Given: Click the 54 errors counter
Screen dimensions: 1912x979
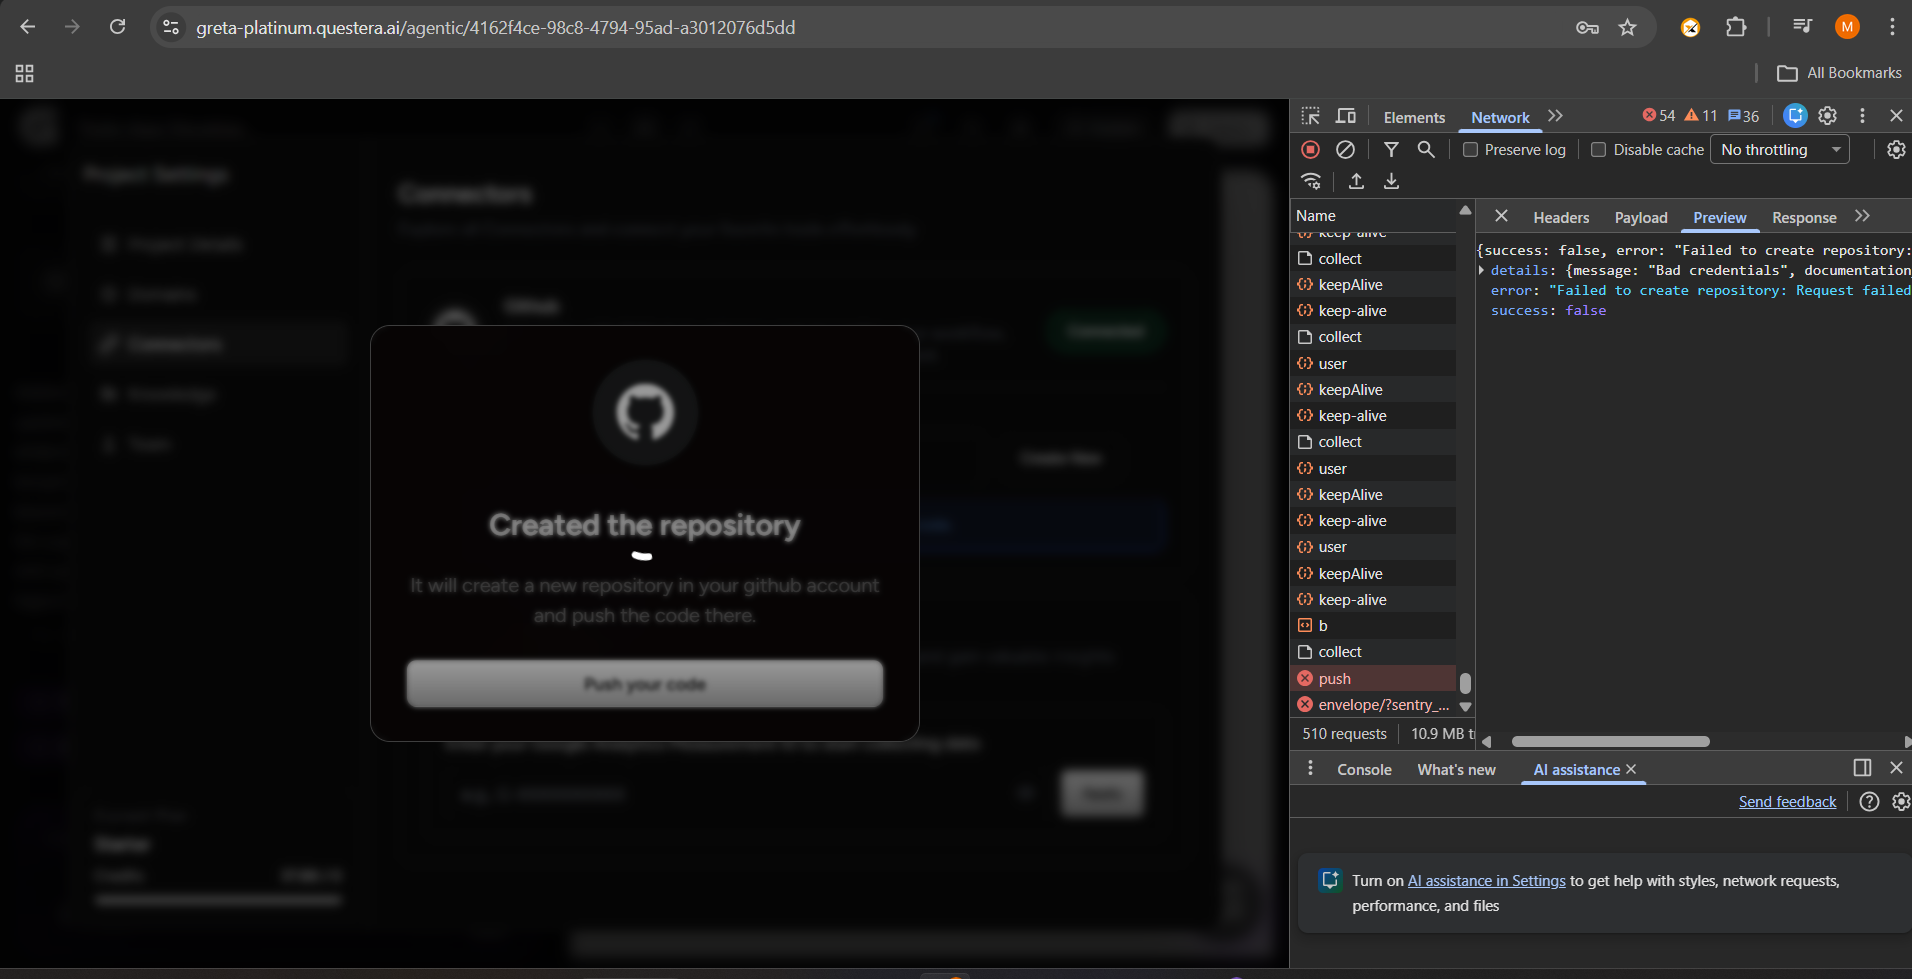Looking at the screenshot, I should pyautogui.click(x=1659, y=116).
